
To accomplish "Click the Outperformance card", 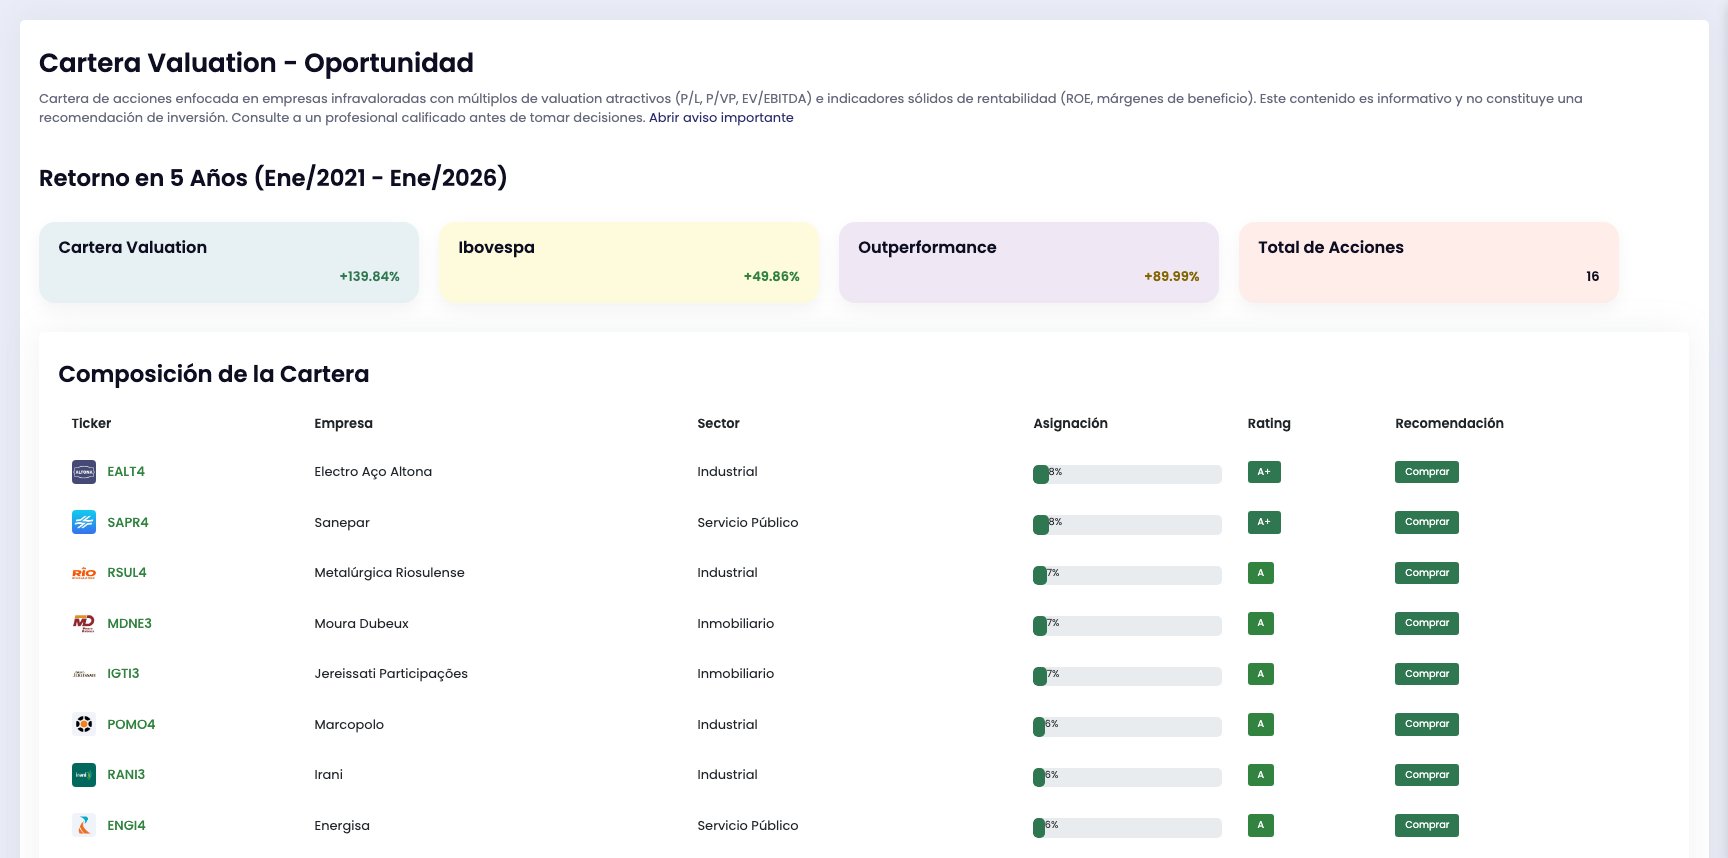I will point(1029,262).
